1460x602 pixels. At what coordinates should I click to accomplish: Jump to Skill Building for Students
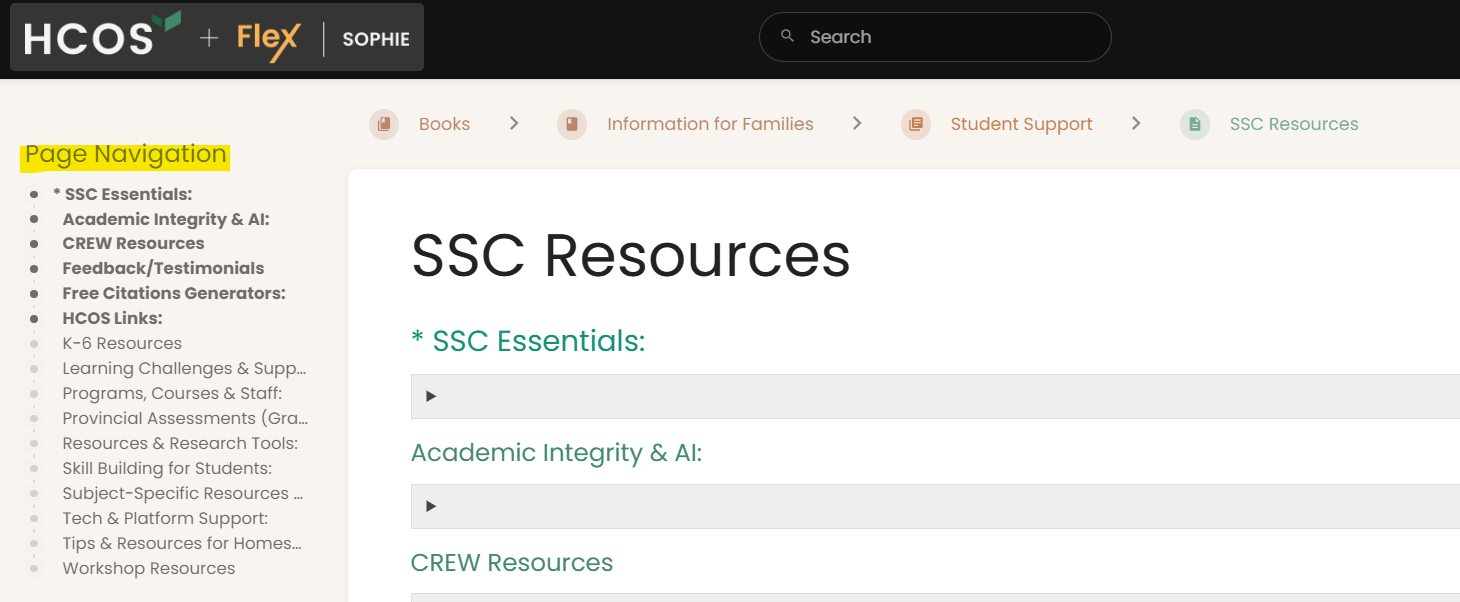167,469
